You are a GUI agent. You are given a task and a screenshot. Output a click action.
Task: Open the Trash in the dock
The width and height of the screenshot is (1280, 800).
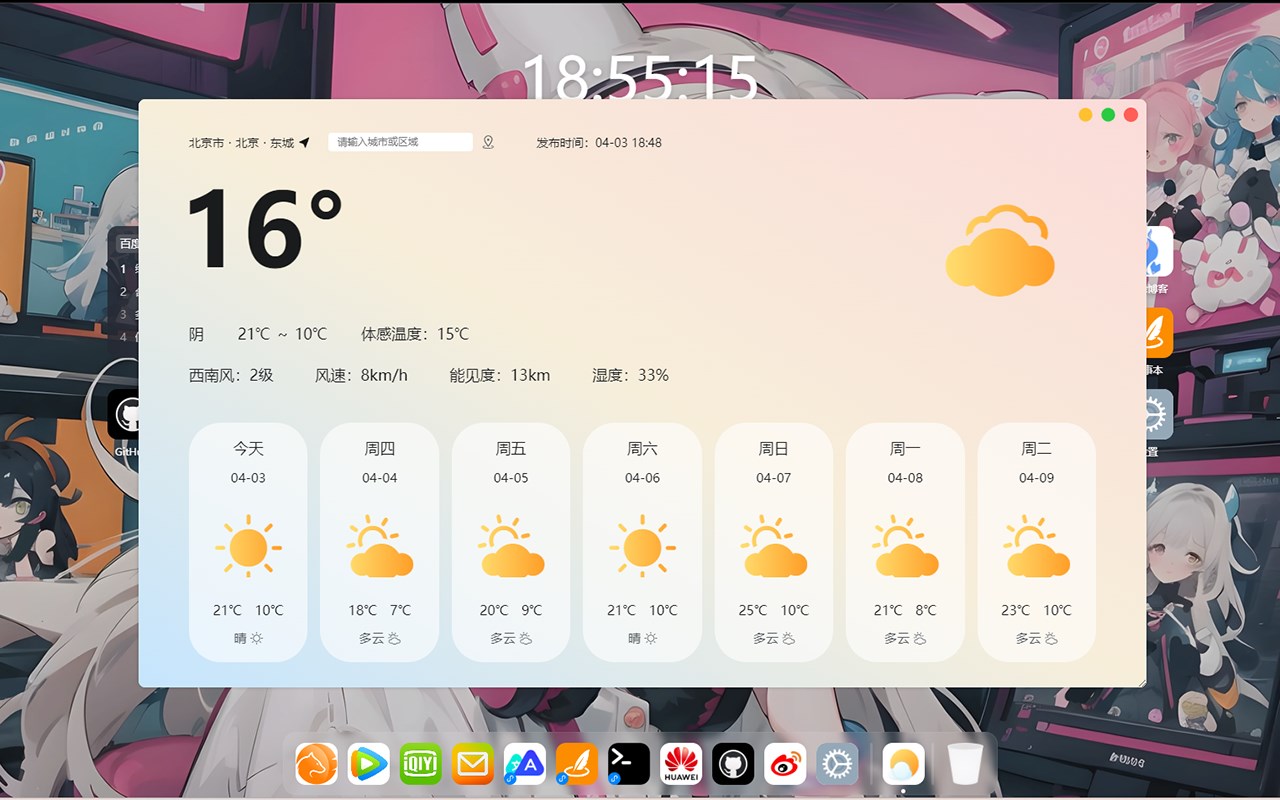966,764
